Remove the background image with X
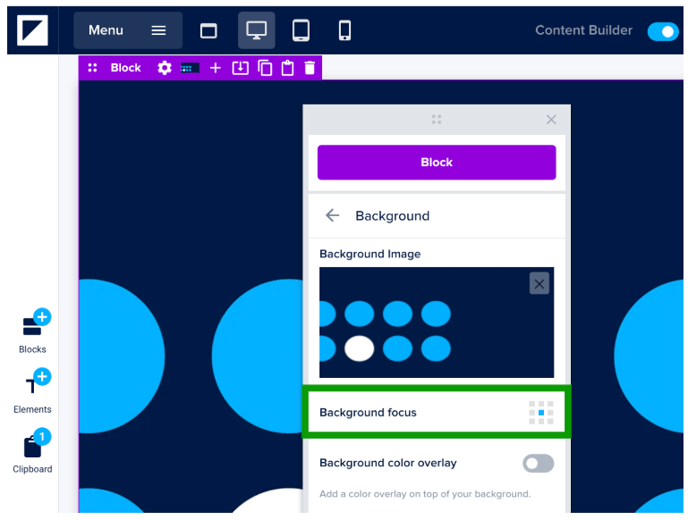The image size is (688, 520). click(539, 284)
